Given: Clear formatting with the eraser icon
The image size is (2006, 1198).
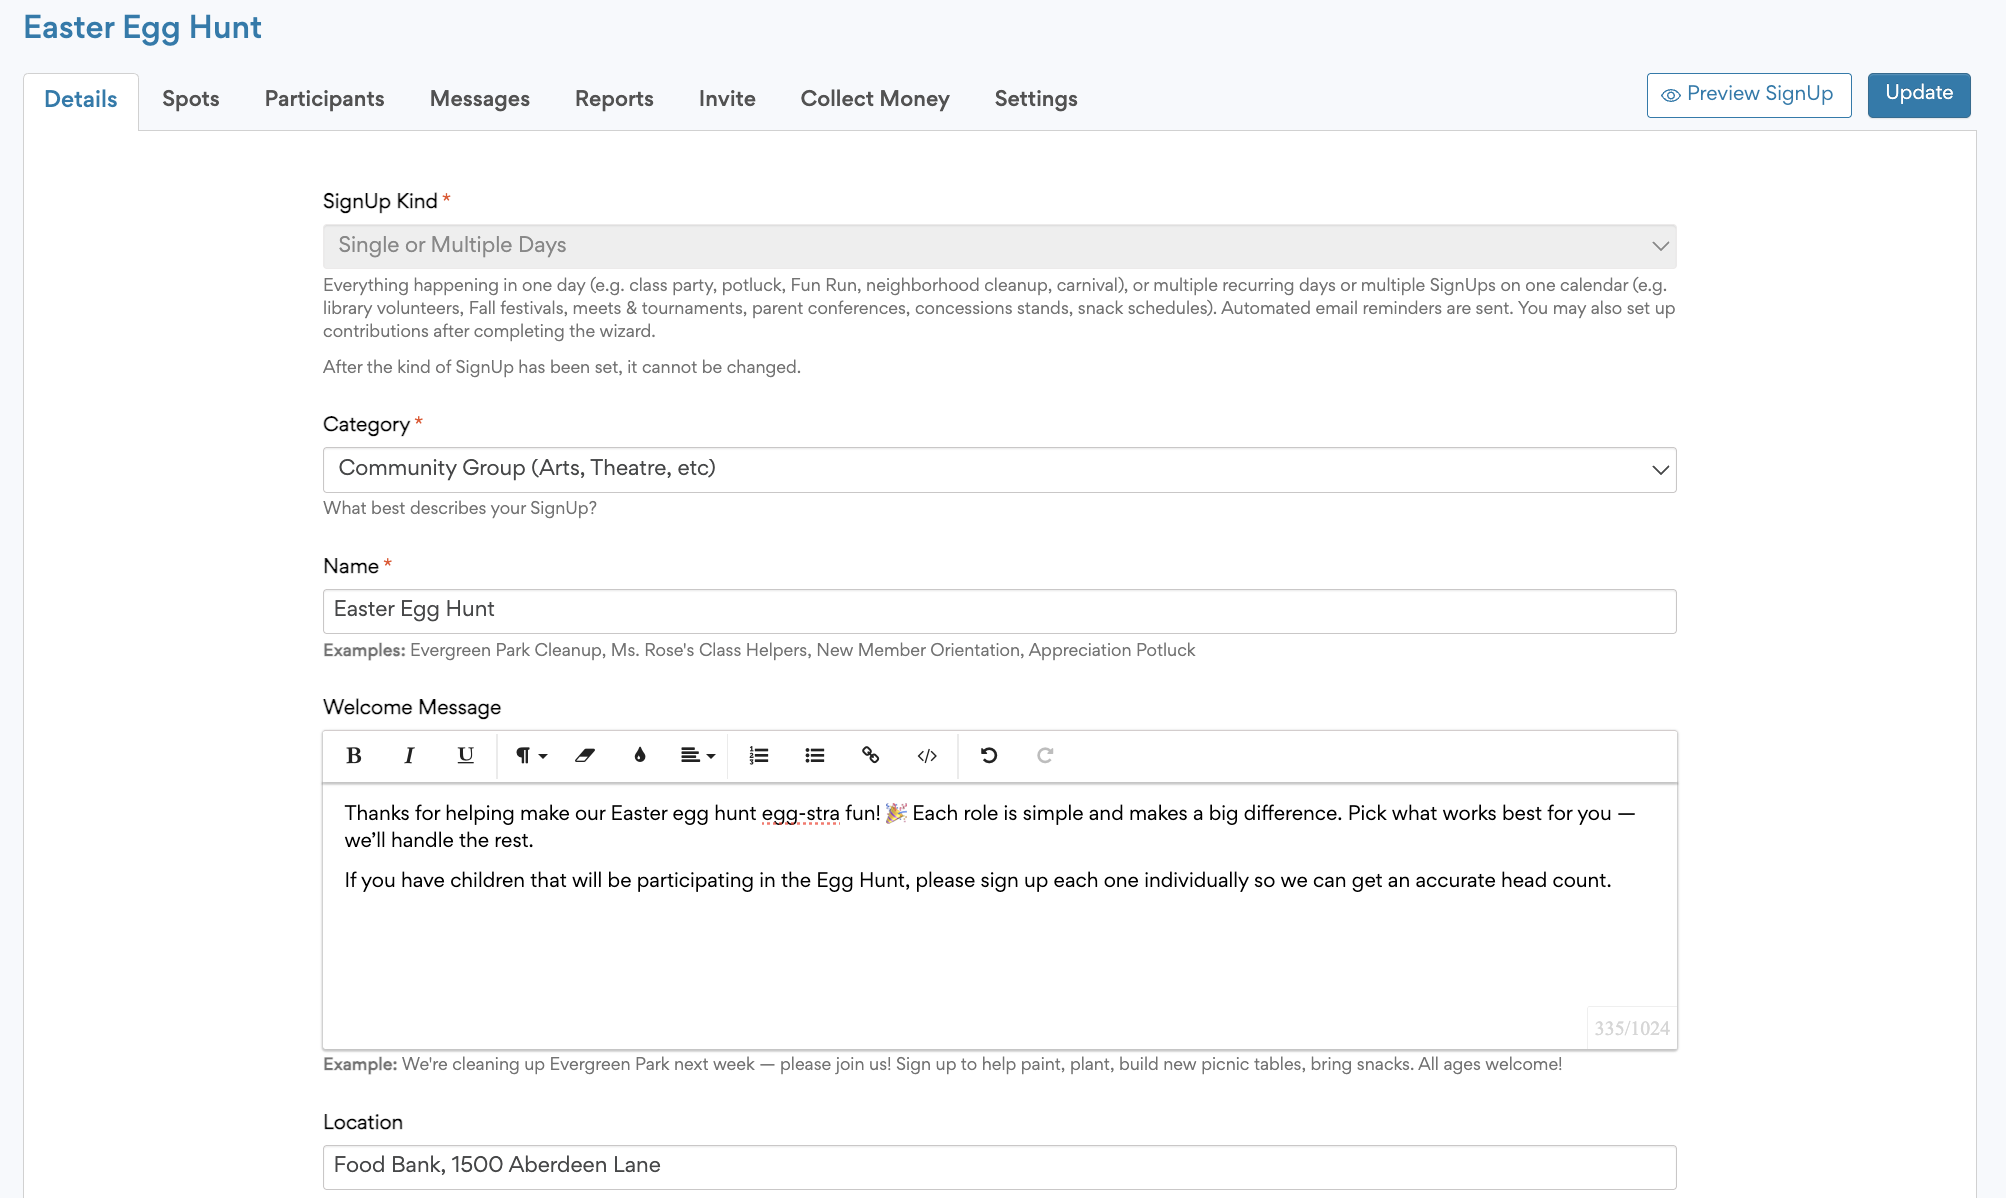Looking at the screenshot, I should pos(585,756).
